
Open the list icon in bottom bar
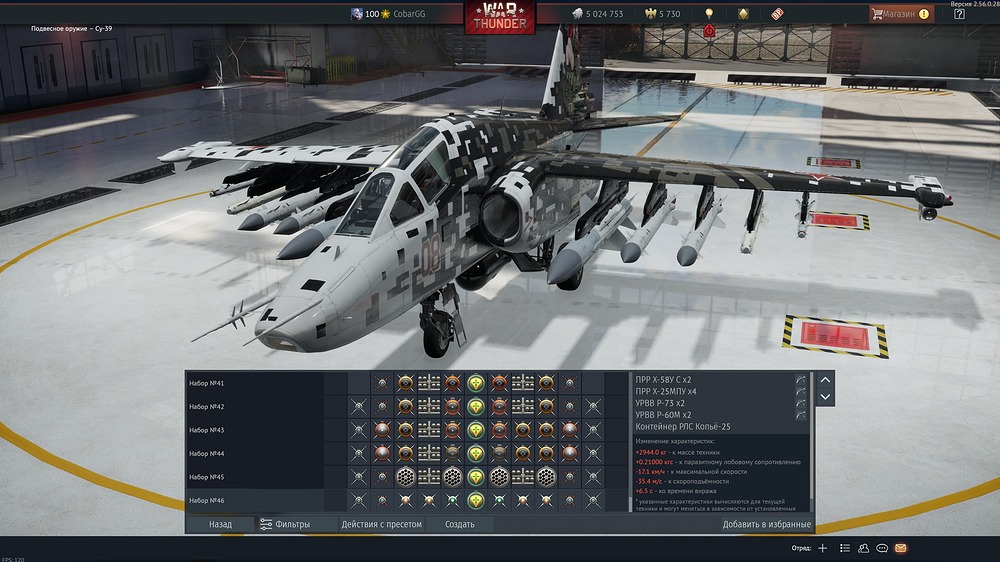pyautogui.click(x=845, y=548)
